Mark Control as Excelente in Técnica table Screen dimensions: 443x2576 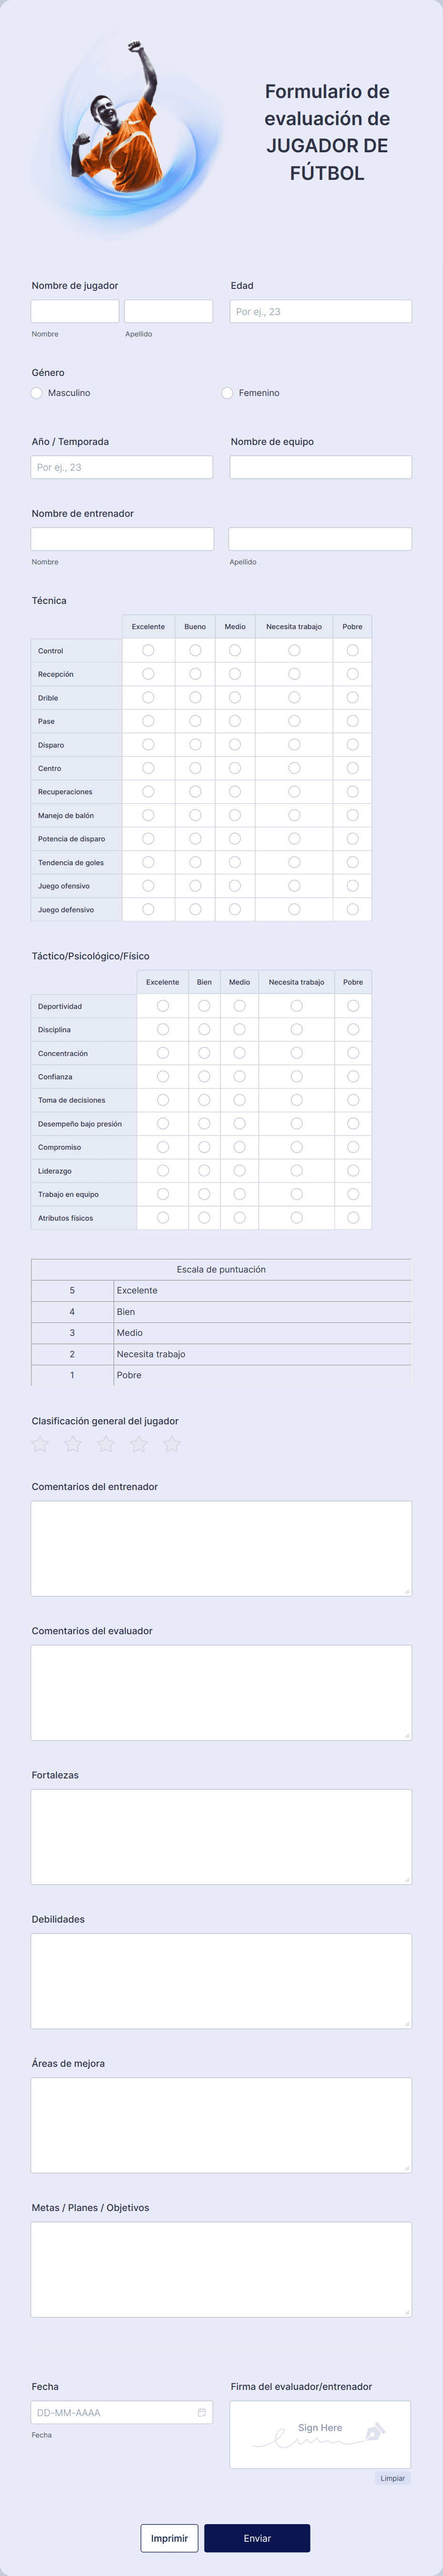click(148, 650)
